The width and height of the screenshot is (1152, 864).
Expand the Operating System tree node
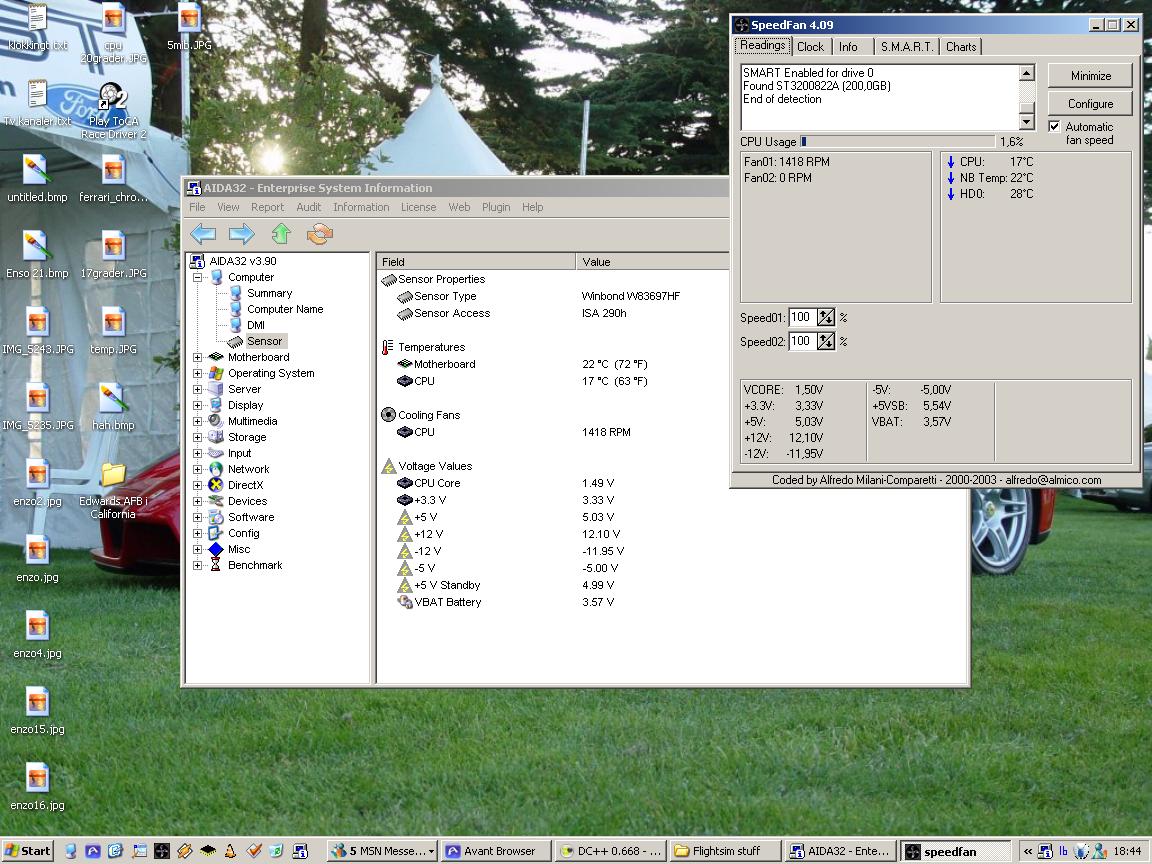click(x=197, y=373)
